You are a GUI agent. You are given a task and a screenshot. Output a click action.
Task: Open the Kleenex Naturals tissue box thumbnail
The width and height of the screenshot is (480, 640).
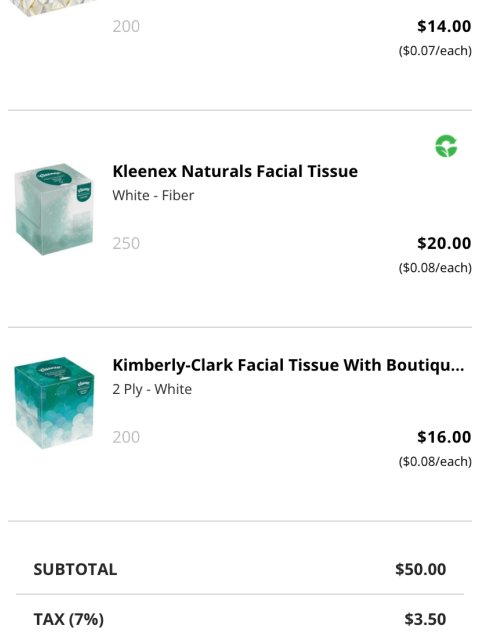[x=54, y=209]
